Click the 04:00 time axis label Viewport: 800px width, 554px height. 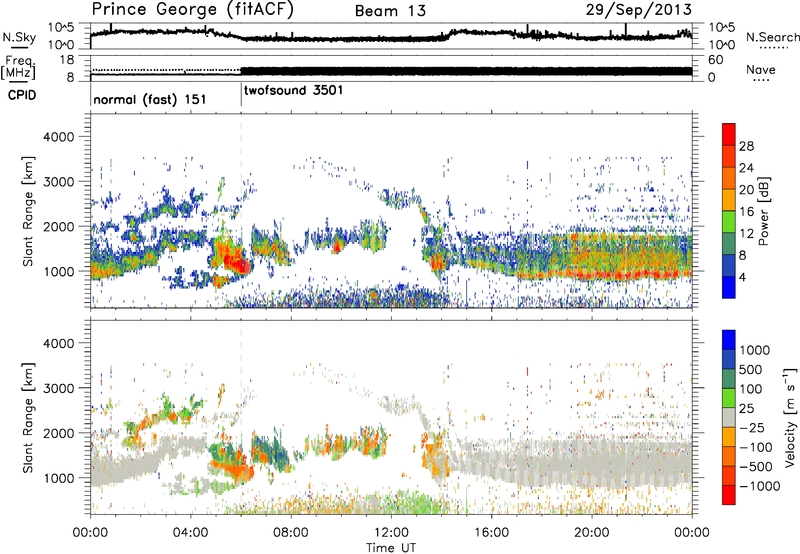[190, 533]
